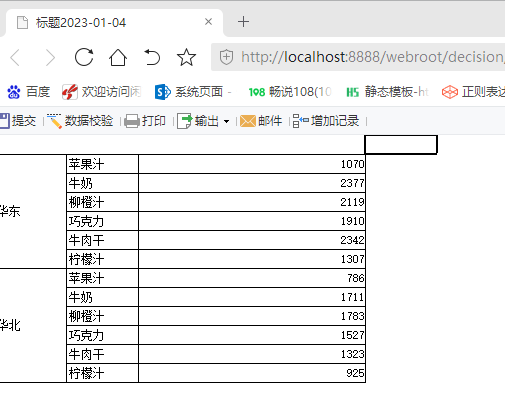Click the shield security icon in address bar
505x404 pixels.
pyautogui.click(x=226, y=57)
